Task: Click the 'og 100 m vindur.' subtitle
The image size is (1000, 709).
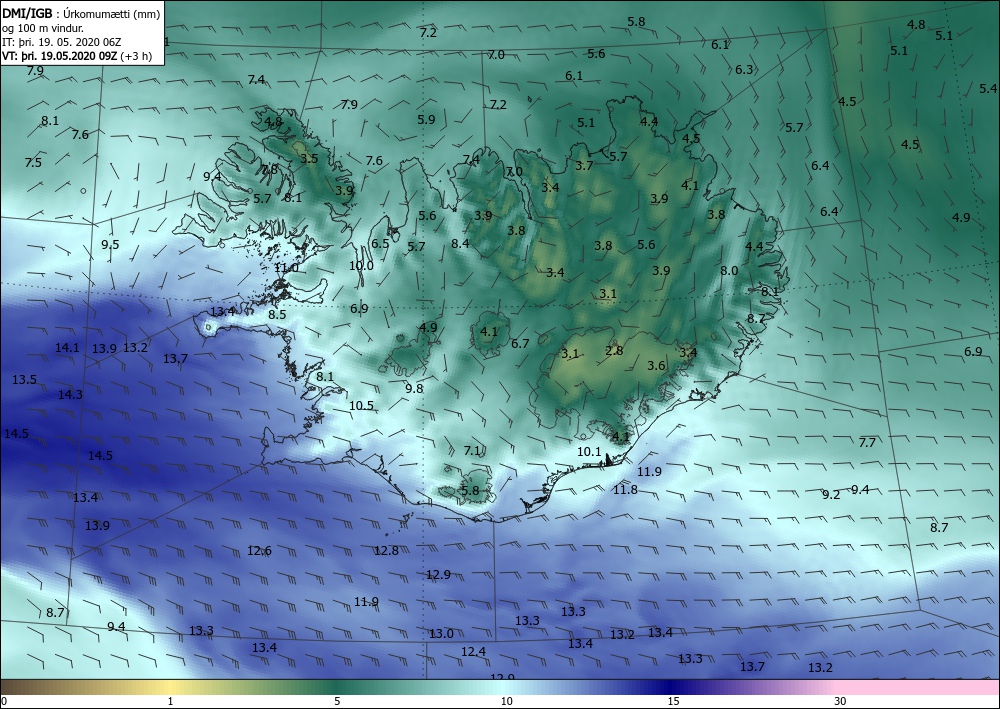Action: tap(43, 27)
